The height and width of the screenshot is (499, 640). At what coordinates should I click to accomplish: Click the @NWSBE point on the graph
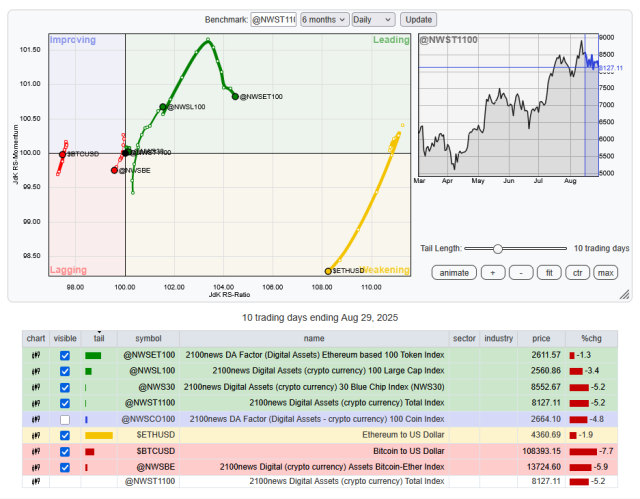pos(114,170)
